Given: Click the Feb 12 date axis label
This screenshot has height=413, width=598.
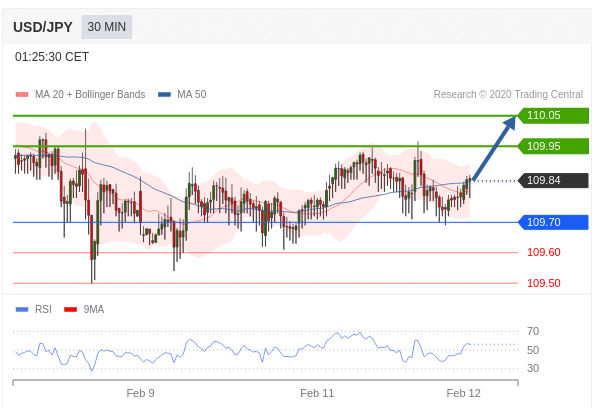Looking at the screenshot, I should click(463, 393).
